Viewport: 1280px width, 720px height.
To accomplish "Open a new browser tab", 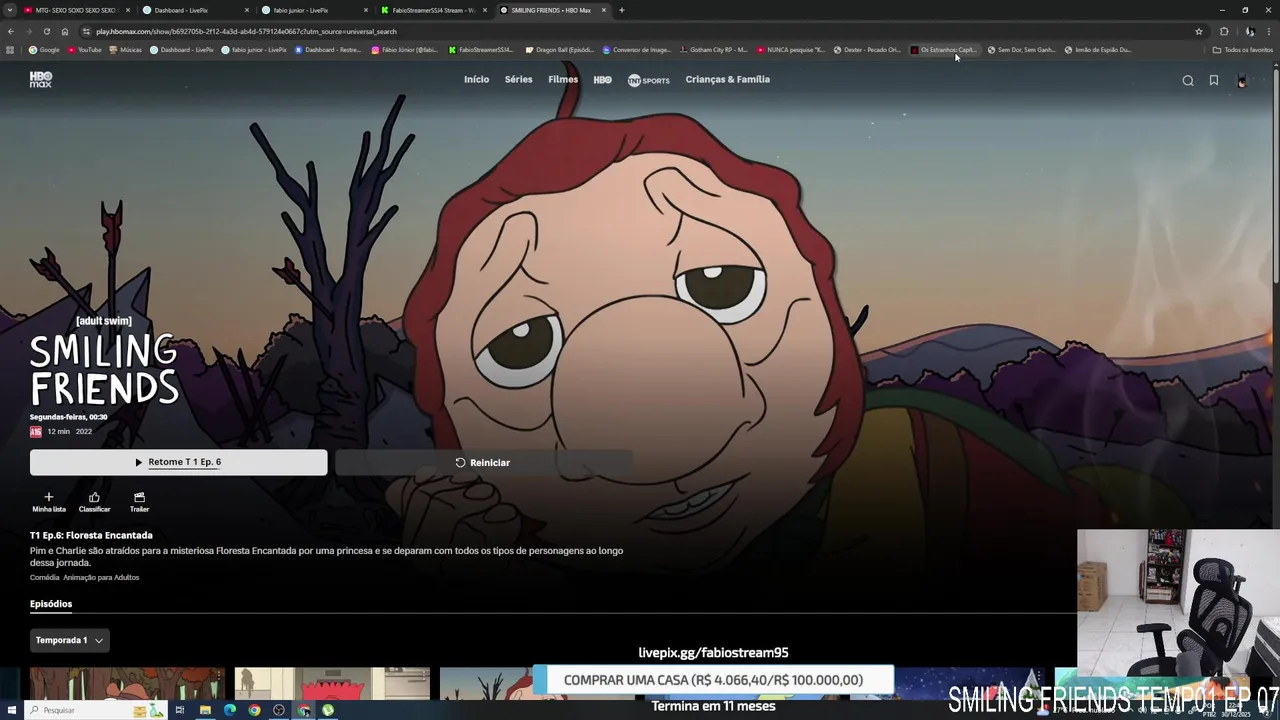I will click(621, 10).
